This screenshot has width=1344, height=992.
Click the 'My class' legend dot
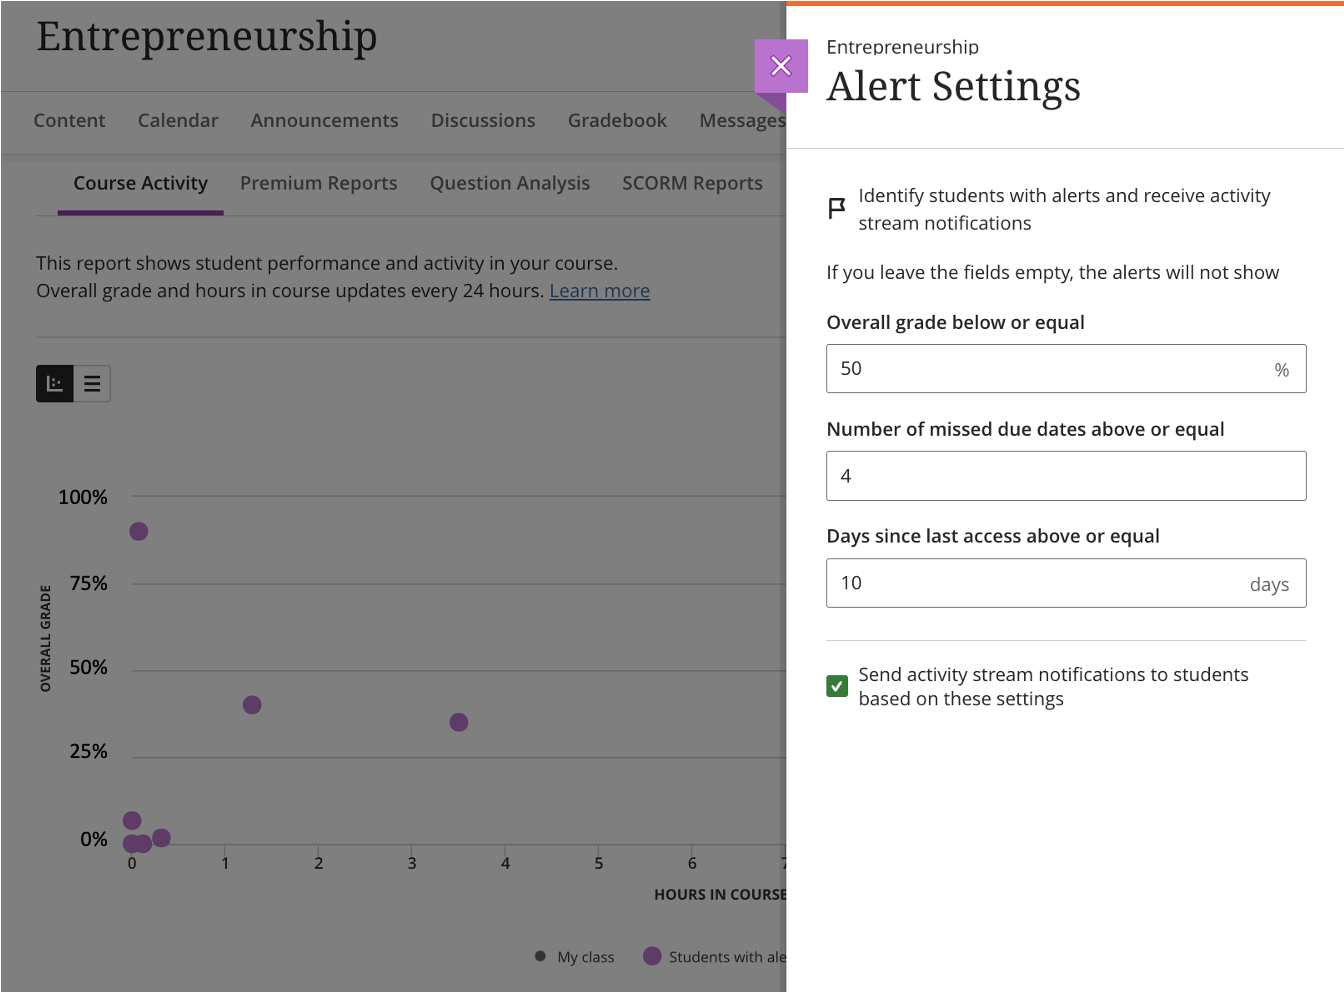coord(539,956)
